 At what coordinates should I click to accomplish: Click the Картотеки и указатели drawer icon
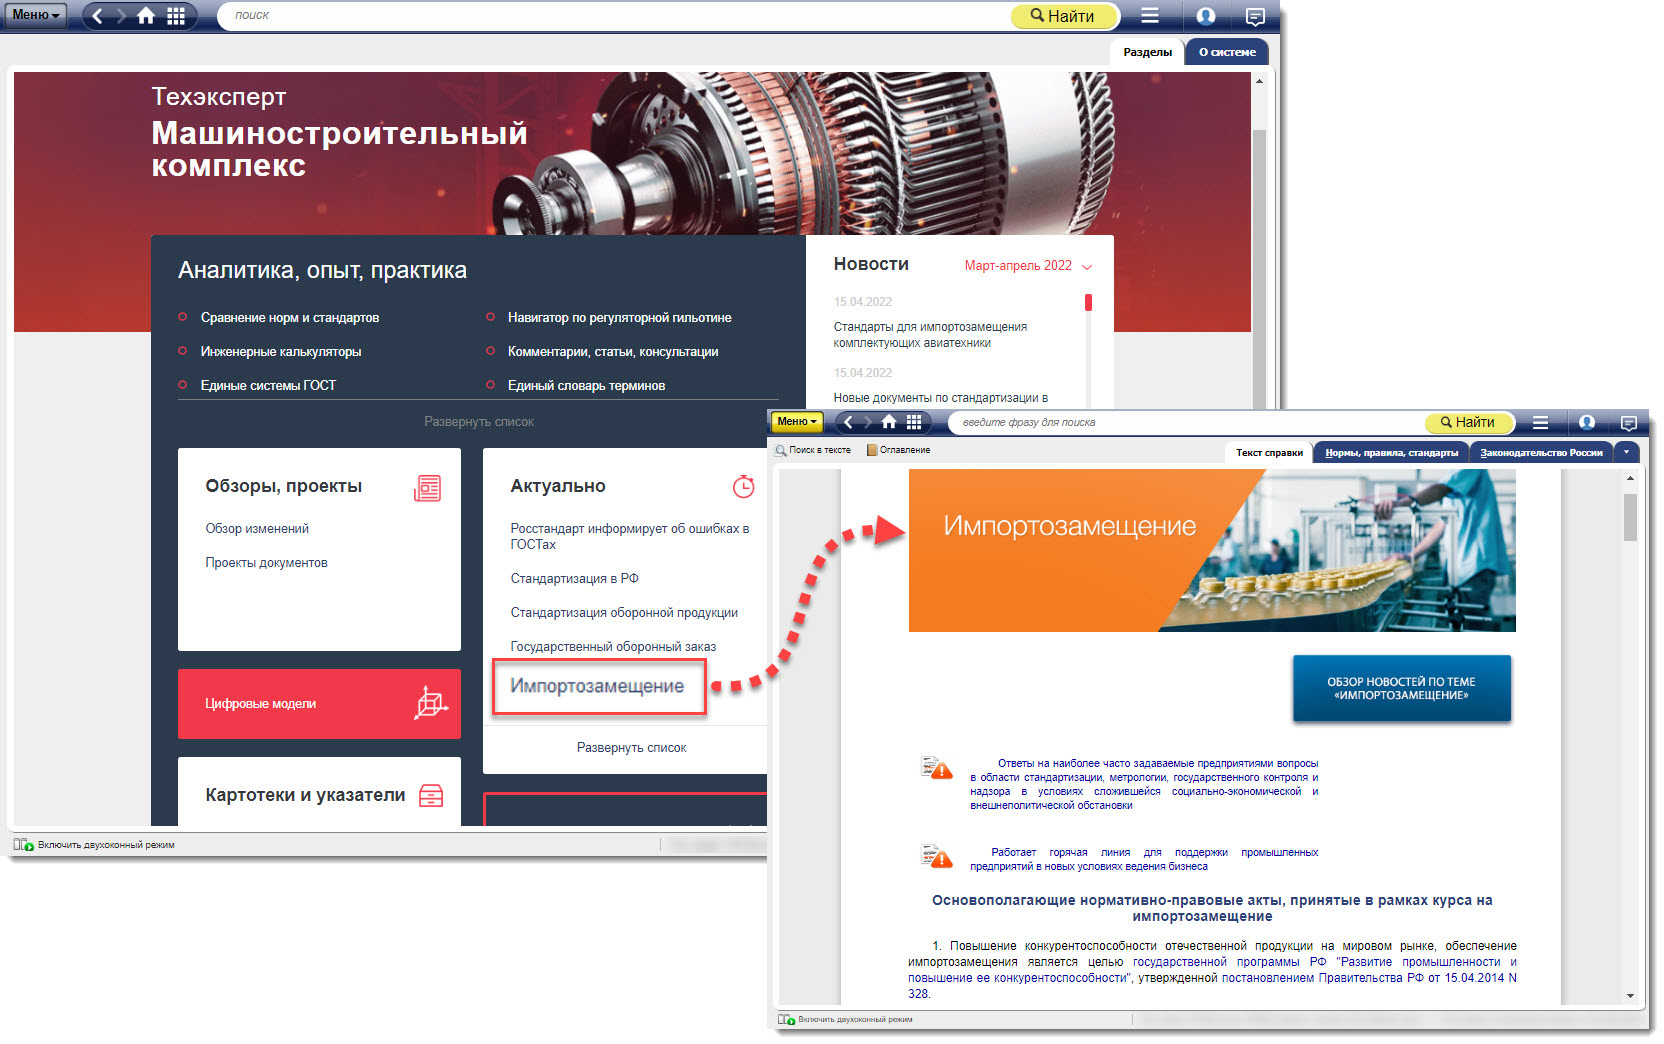click(x=431, y=796)
